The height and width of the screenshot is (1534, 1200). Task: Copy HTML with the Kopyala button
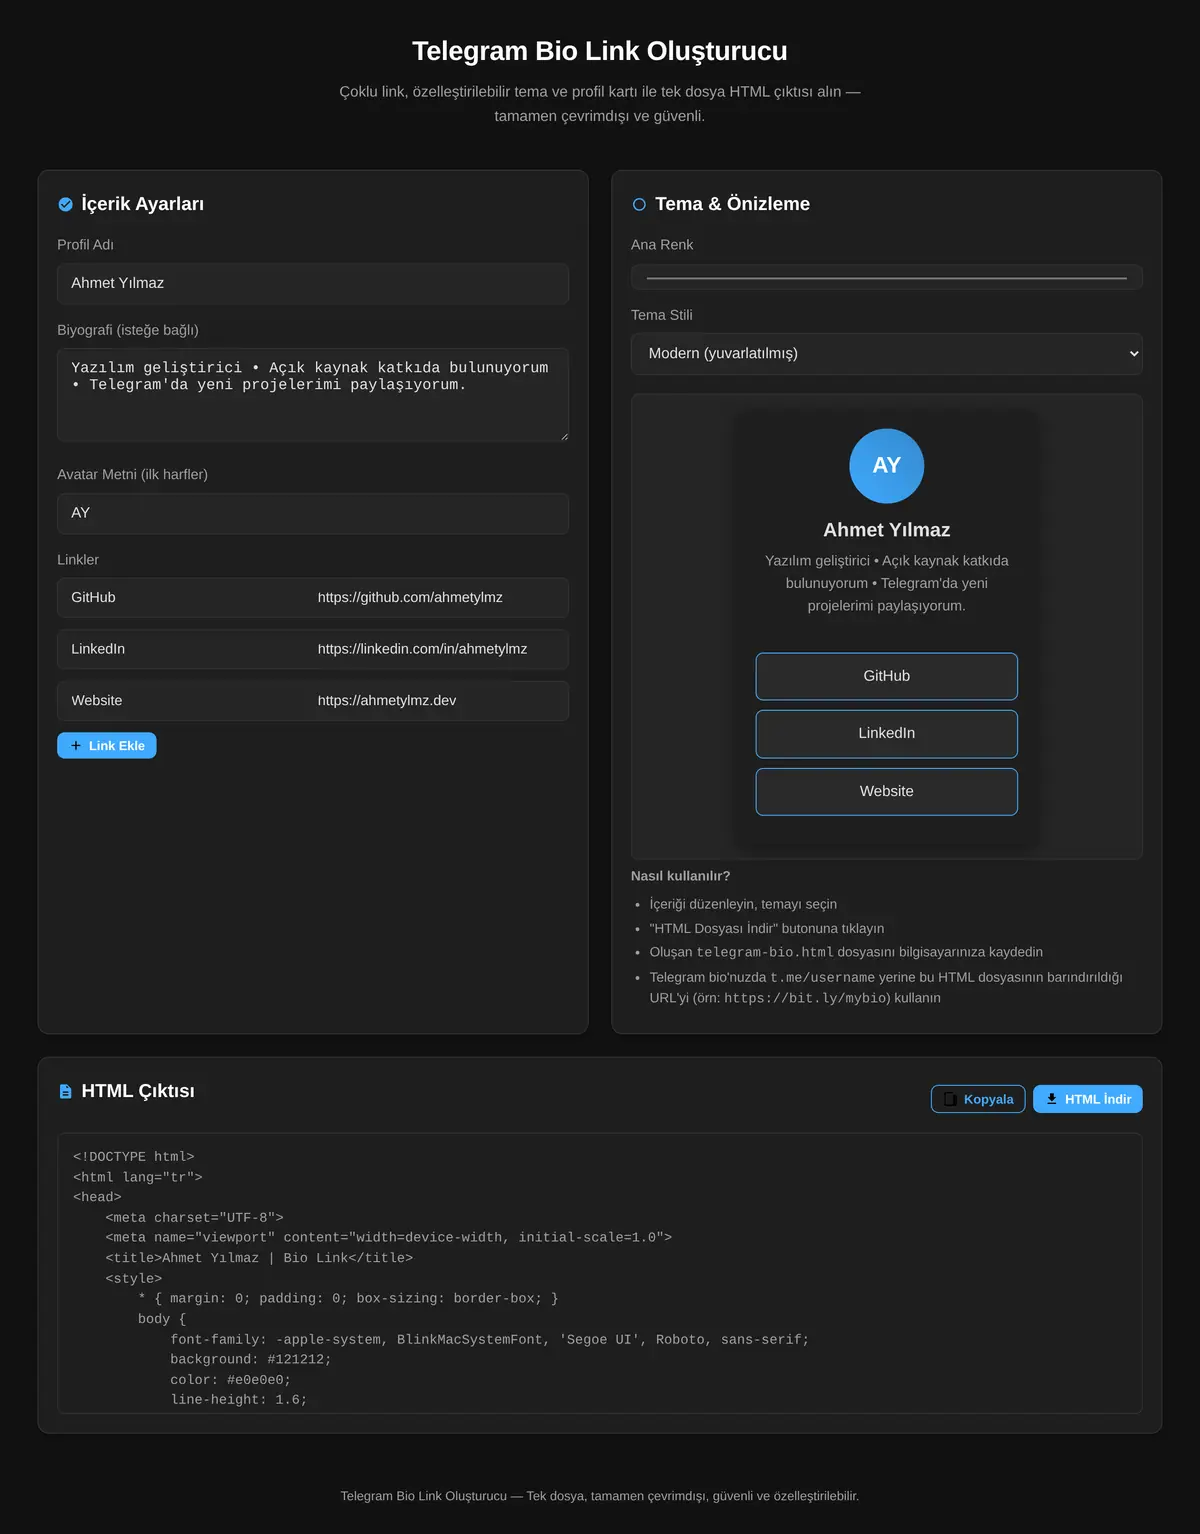coord(978,1099)
